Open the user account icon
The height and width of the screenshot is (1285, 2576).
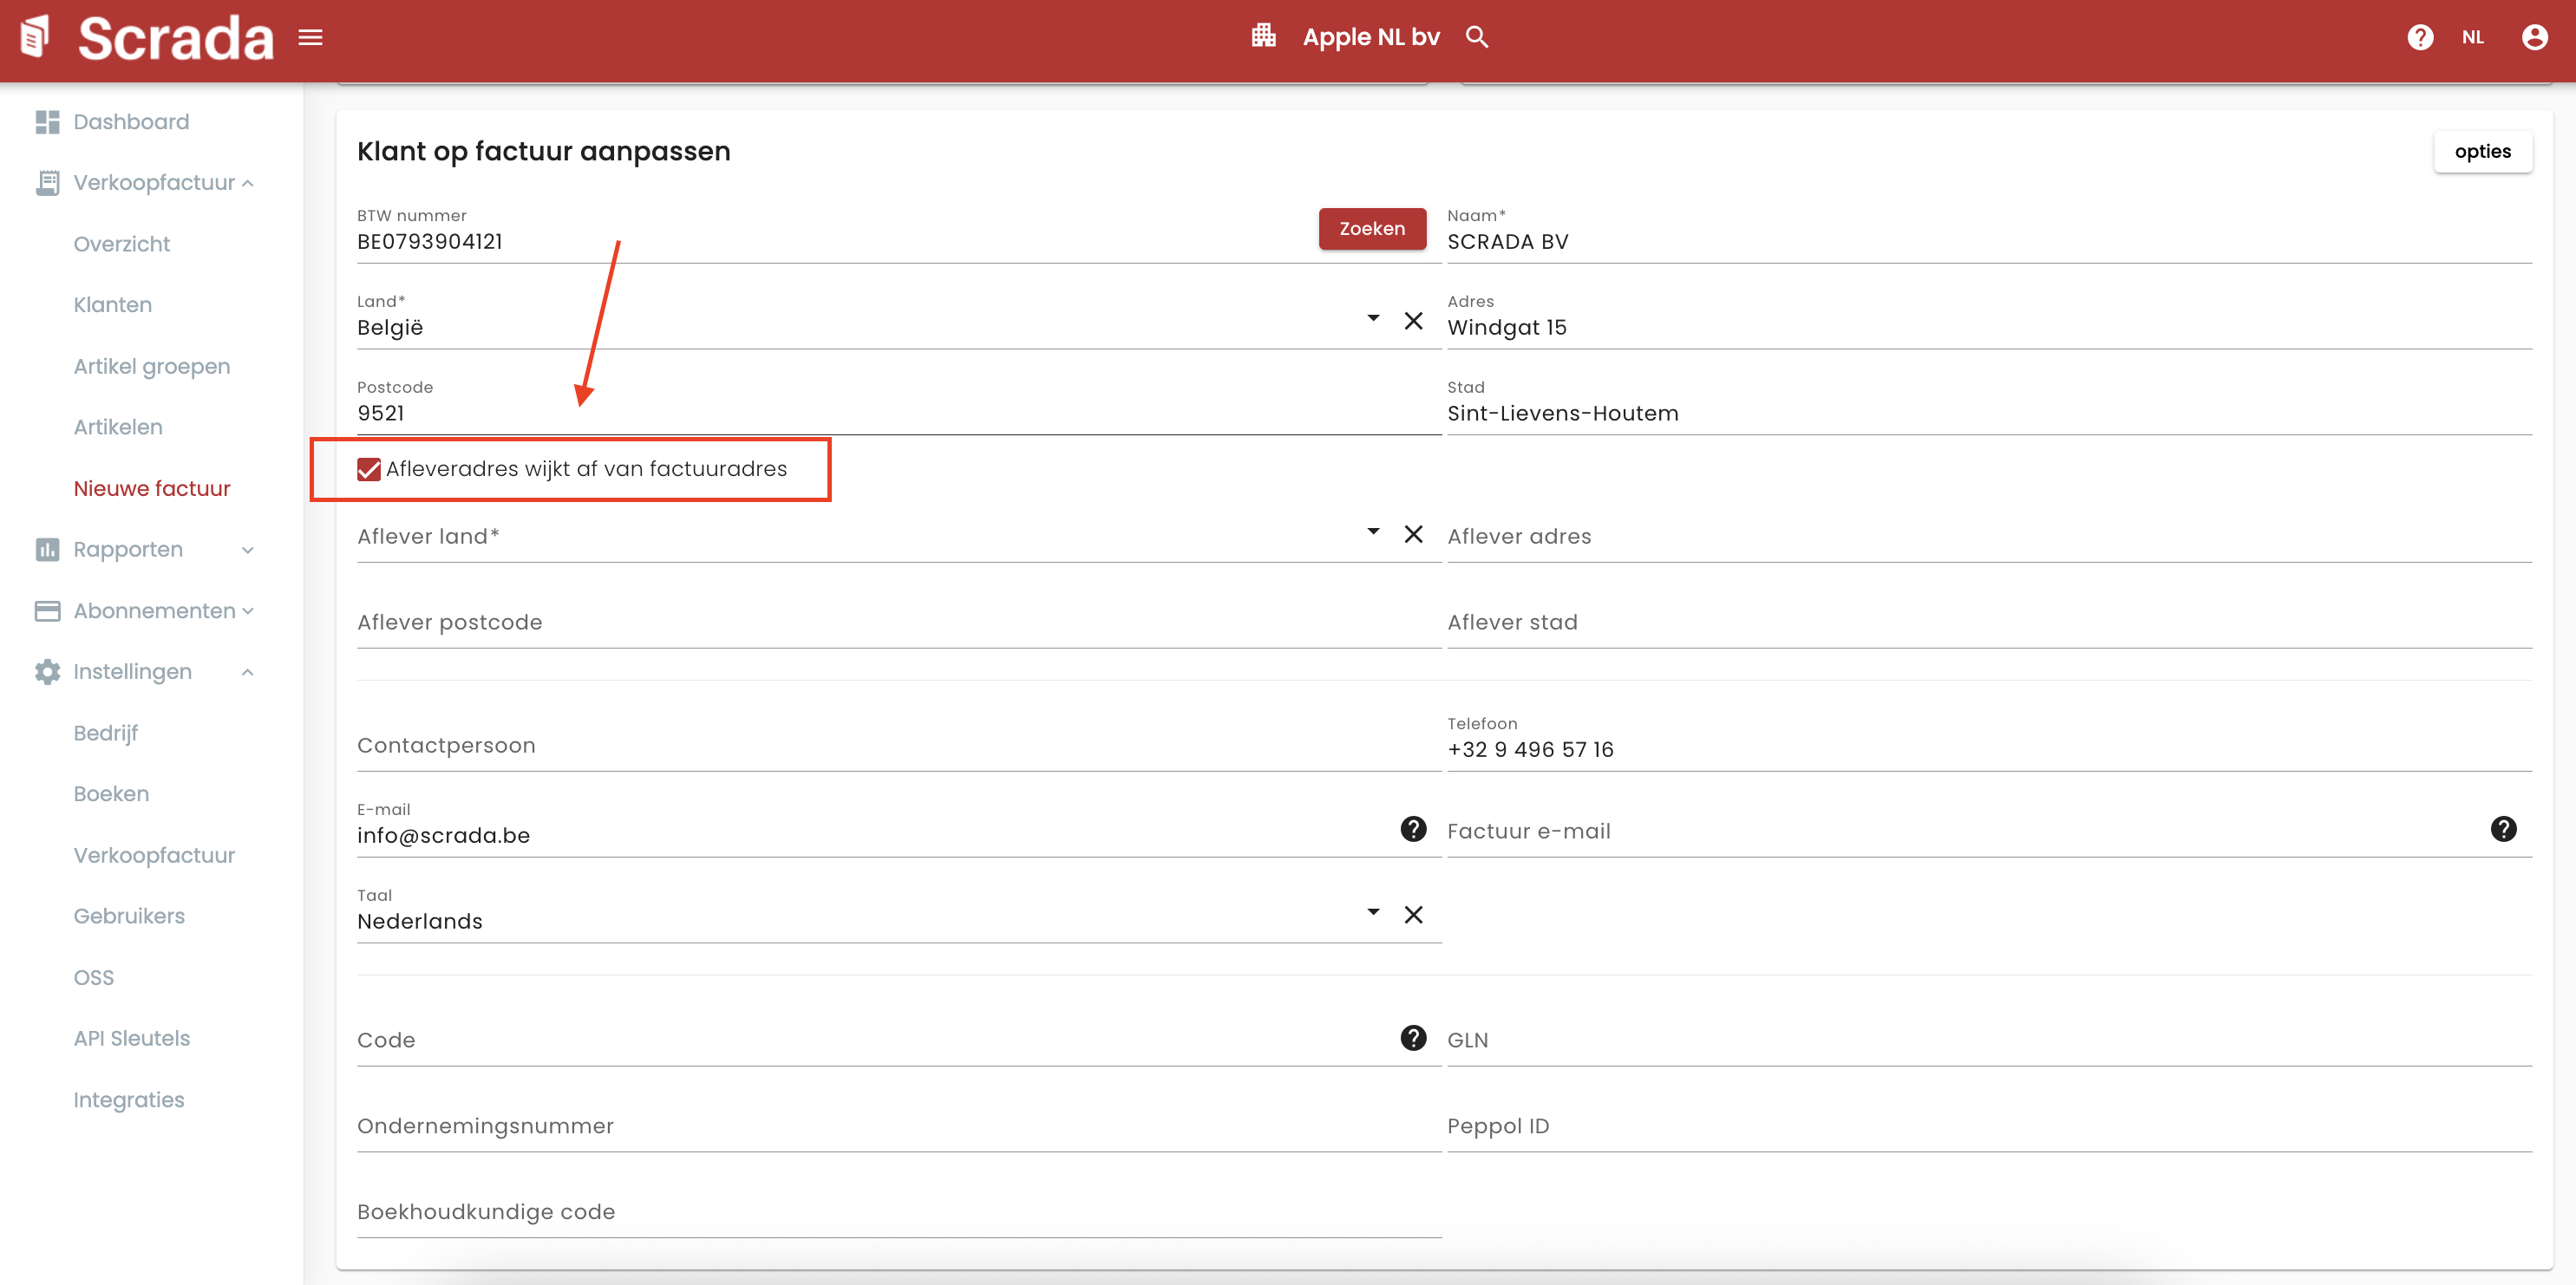[x=2534, y=38]
